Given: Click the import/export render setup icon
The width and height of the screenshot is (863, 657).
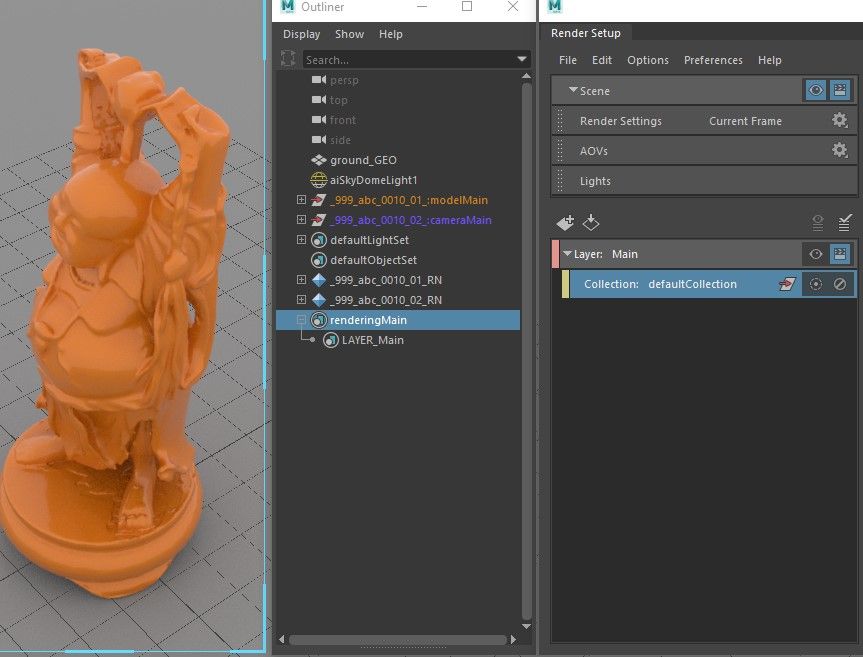Looking at the screenshot, I should click(589, 222).
